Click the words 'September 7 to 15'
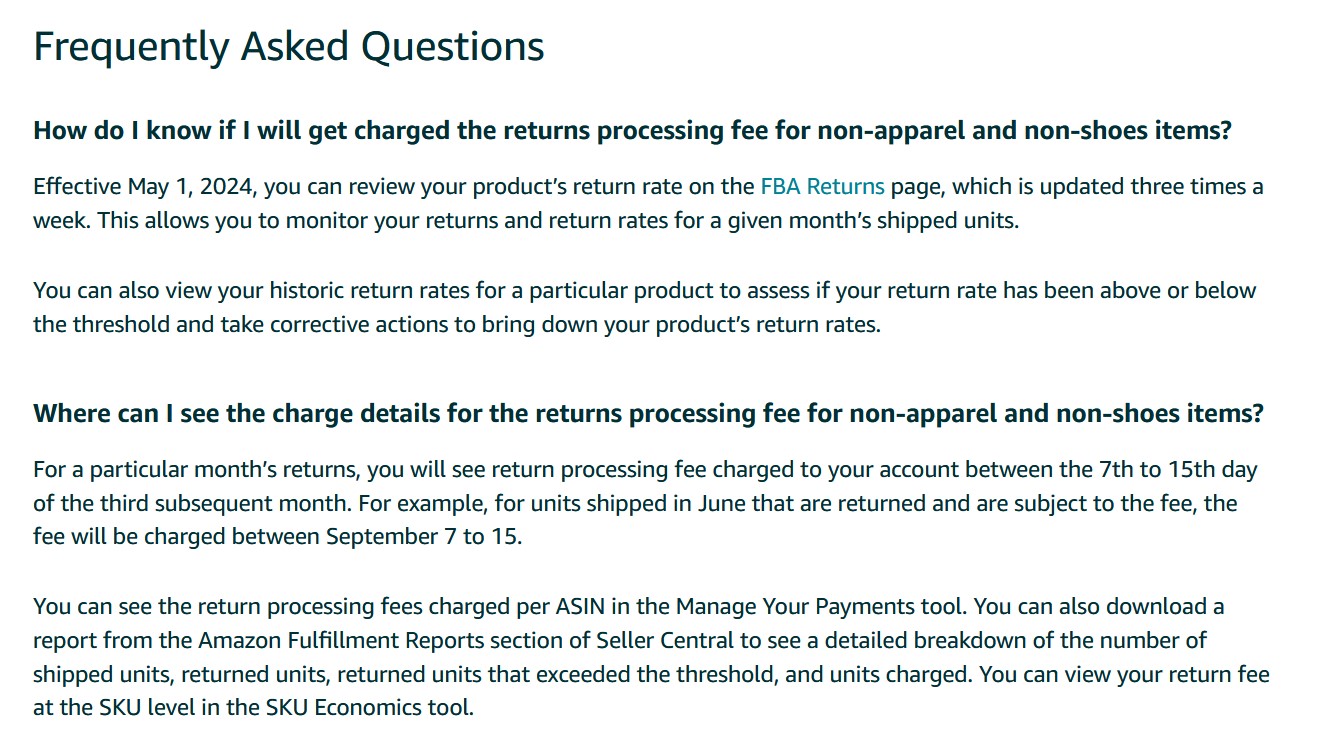The height and width of the screenshot is (755, 1329). [x=422, y=537]
